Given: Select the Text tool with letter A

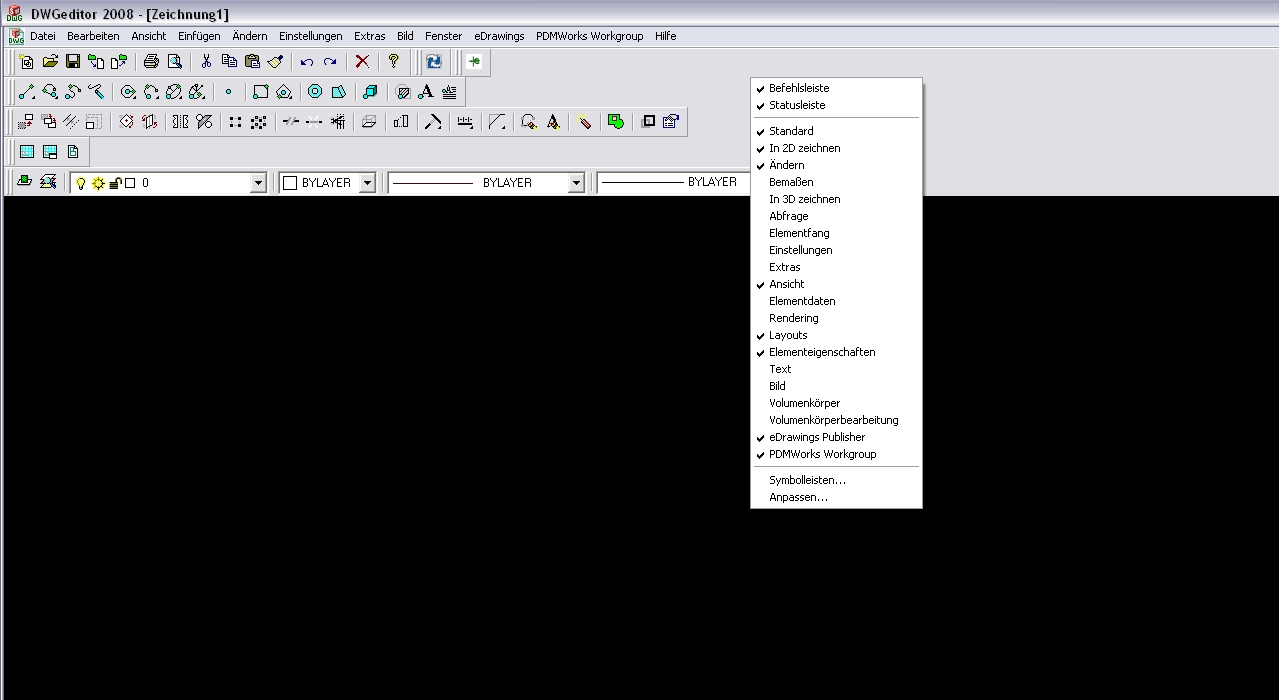Looking at the screenshot, I should tap(426, 92).
